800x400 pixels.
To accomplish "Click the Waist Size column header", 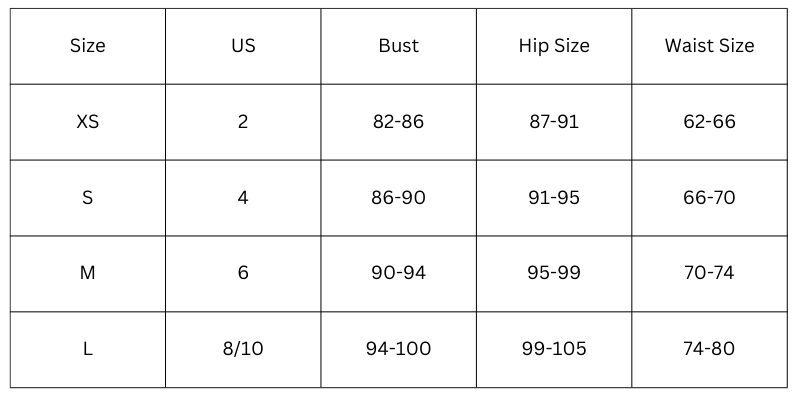I will [x=709, y=46].
